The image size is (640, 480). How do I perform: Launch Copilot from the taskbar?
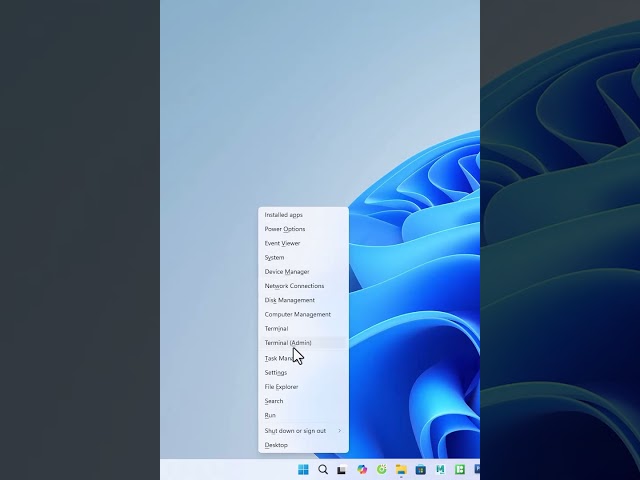pos(362,469)
